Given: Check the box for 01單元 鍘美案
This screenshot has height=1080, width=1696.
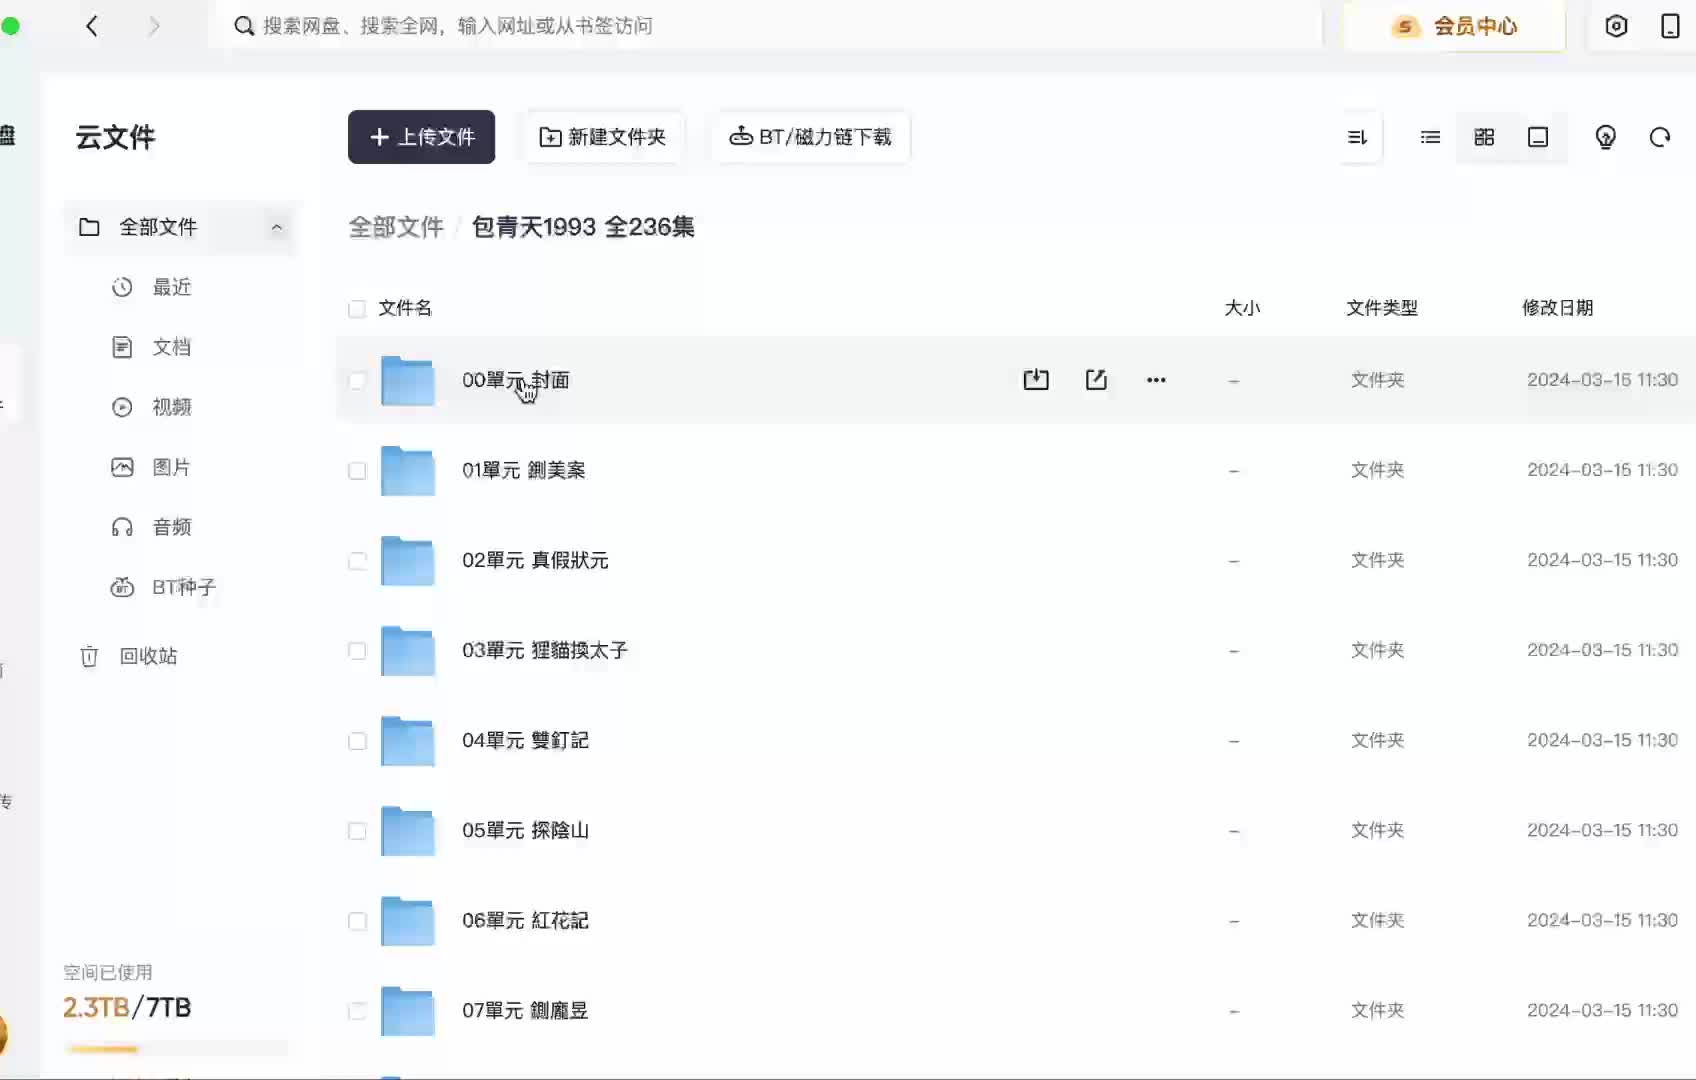Looking at the screenshot, I should tap(357, 470).
